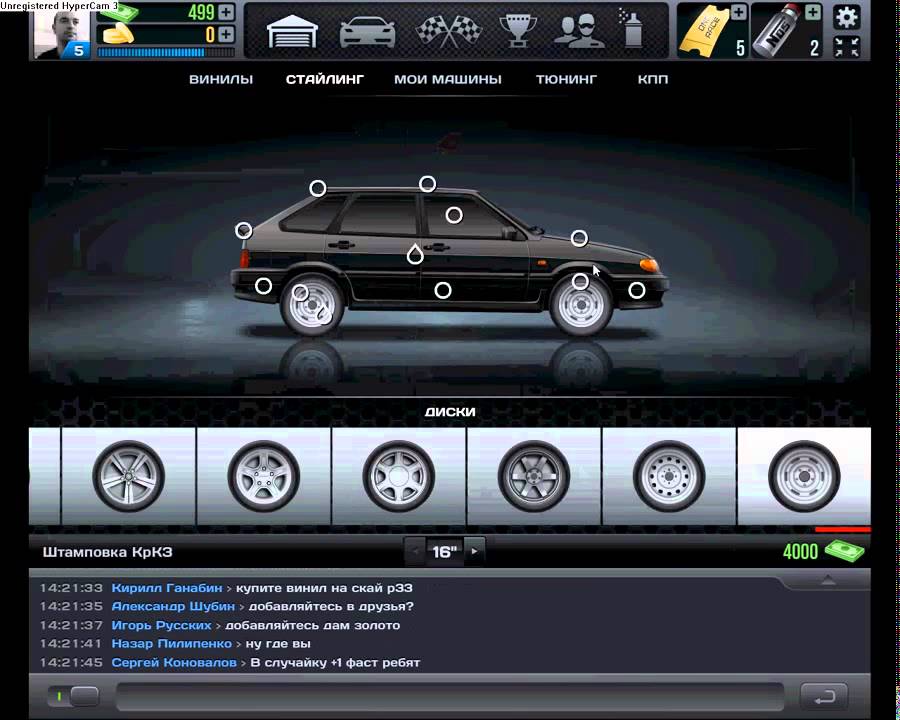This screenshot has height=720, width=900.
Task: Click the yellow One Race ticket icon
Action: (x=704, y=32)
